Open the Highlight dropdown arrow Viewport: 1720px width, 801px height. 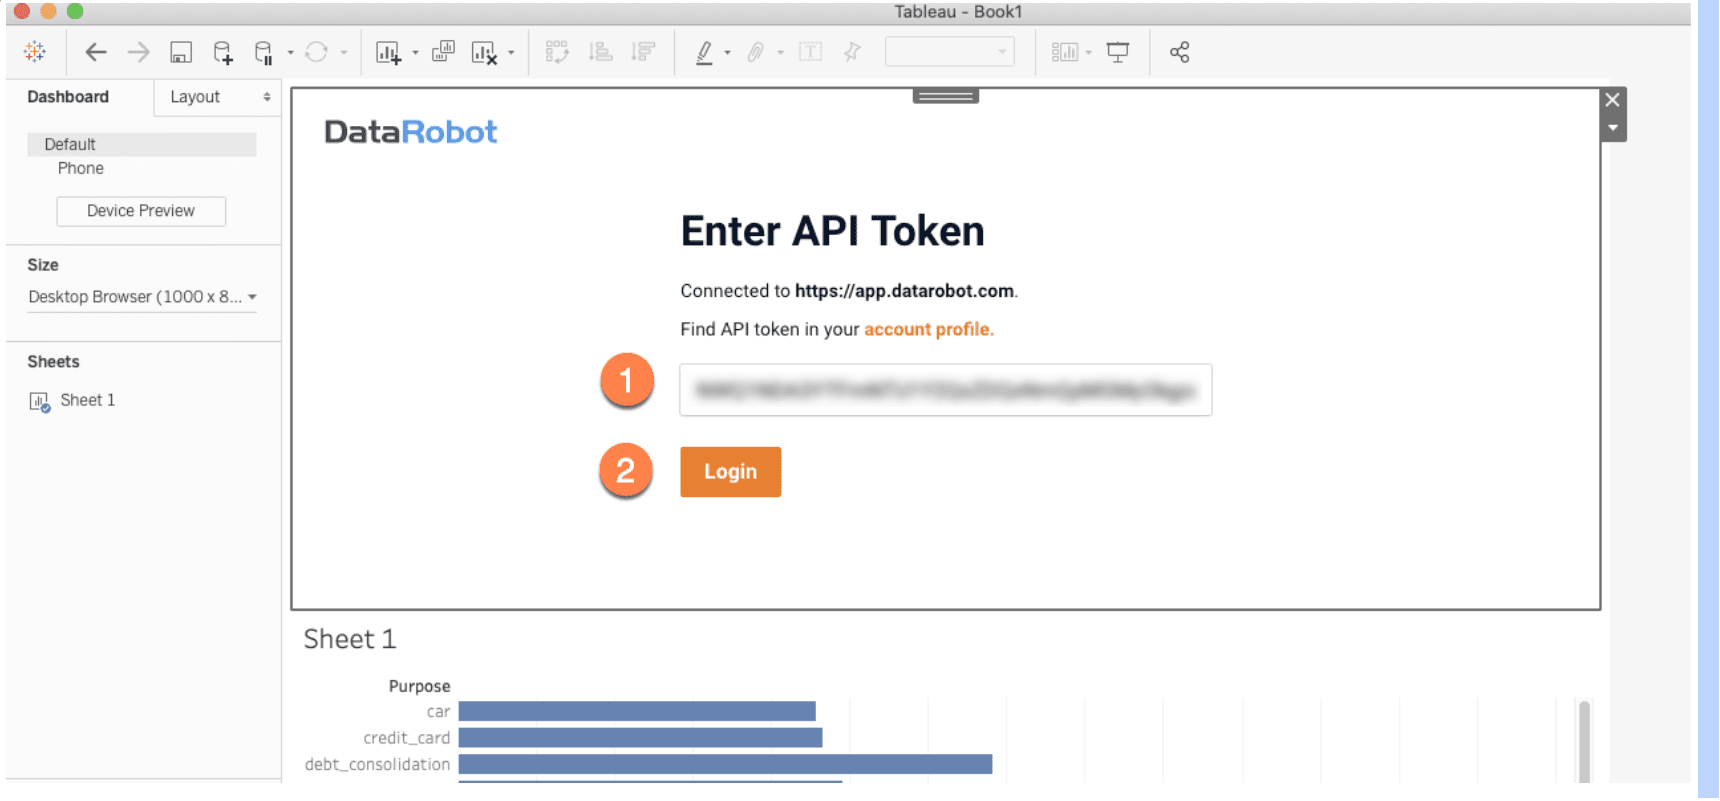pos(727,53)
